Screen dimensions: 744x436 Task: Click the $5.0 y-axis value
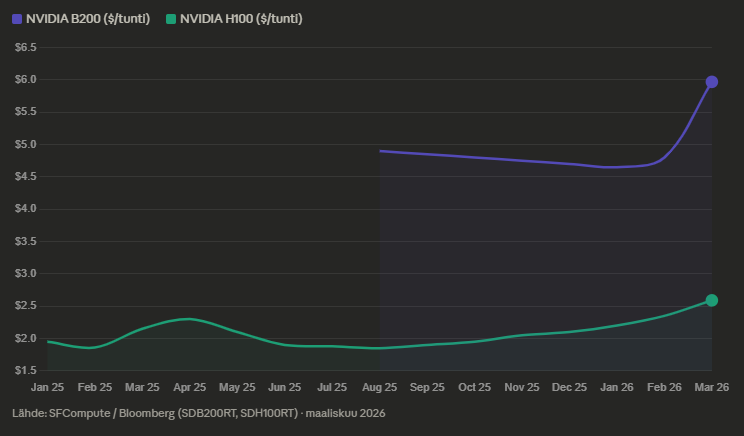[26, 144]
